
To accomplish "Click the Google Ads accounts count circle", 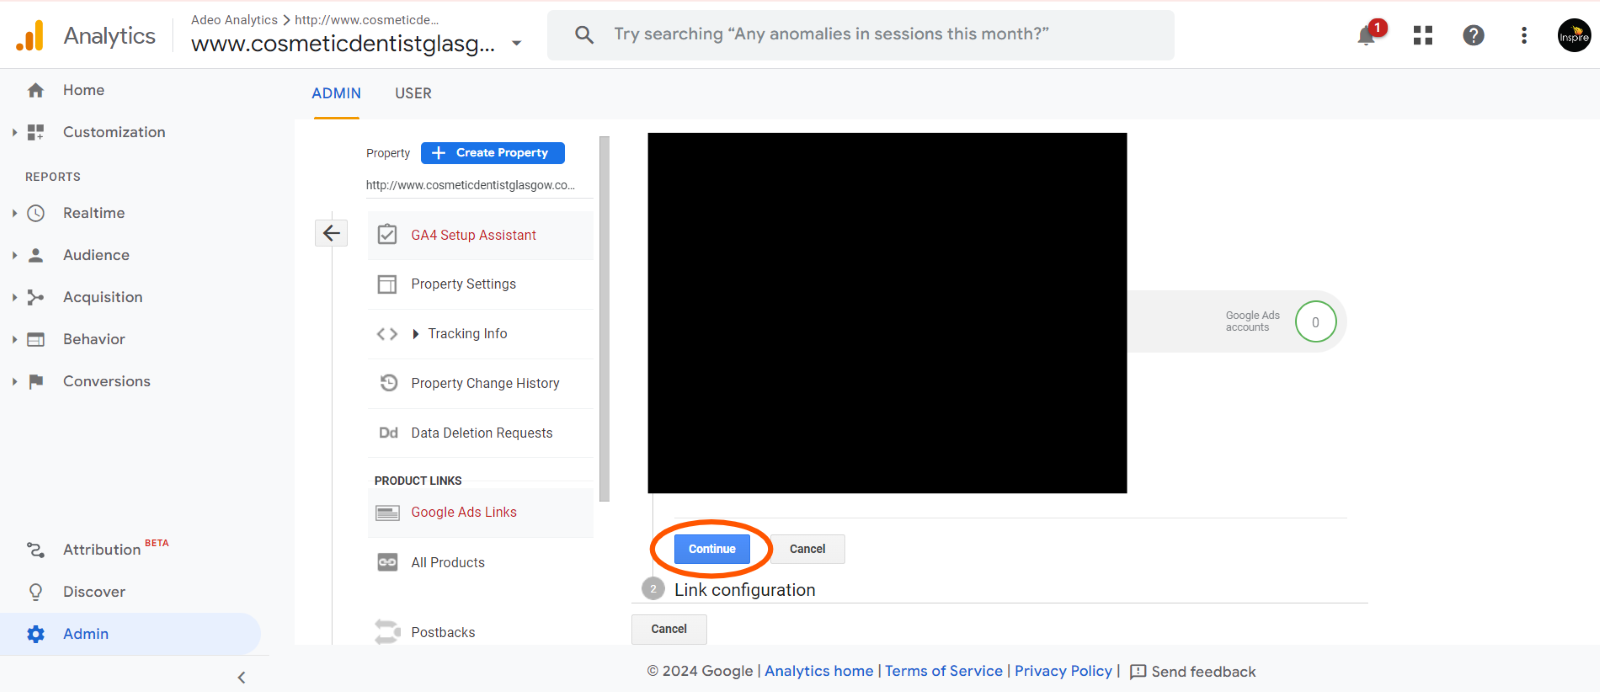I will pyautogui.click(x=1315, y=322).
